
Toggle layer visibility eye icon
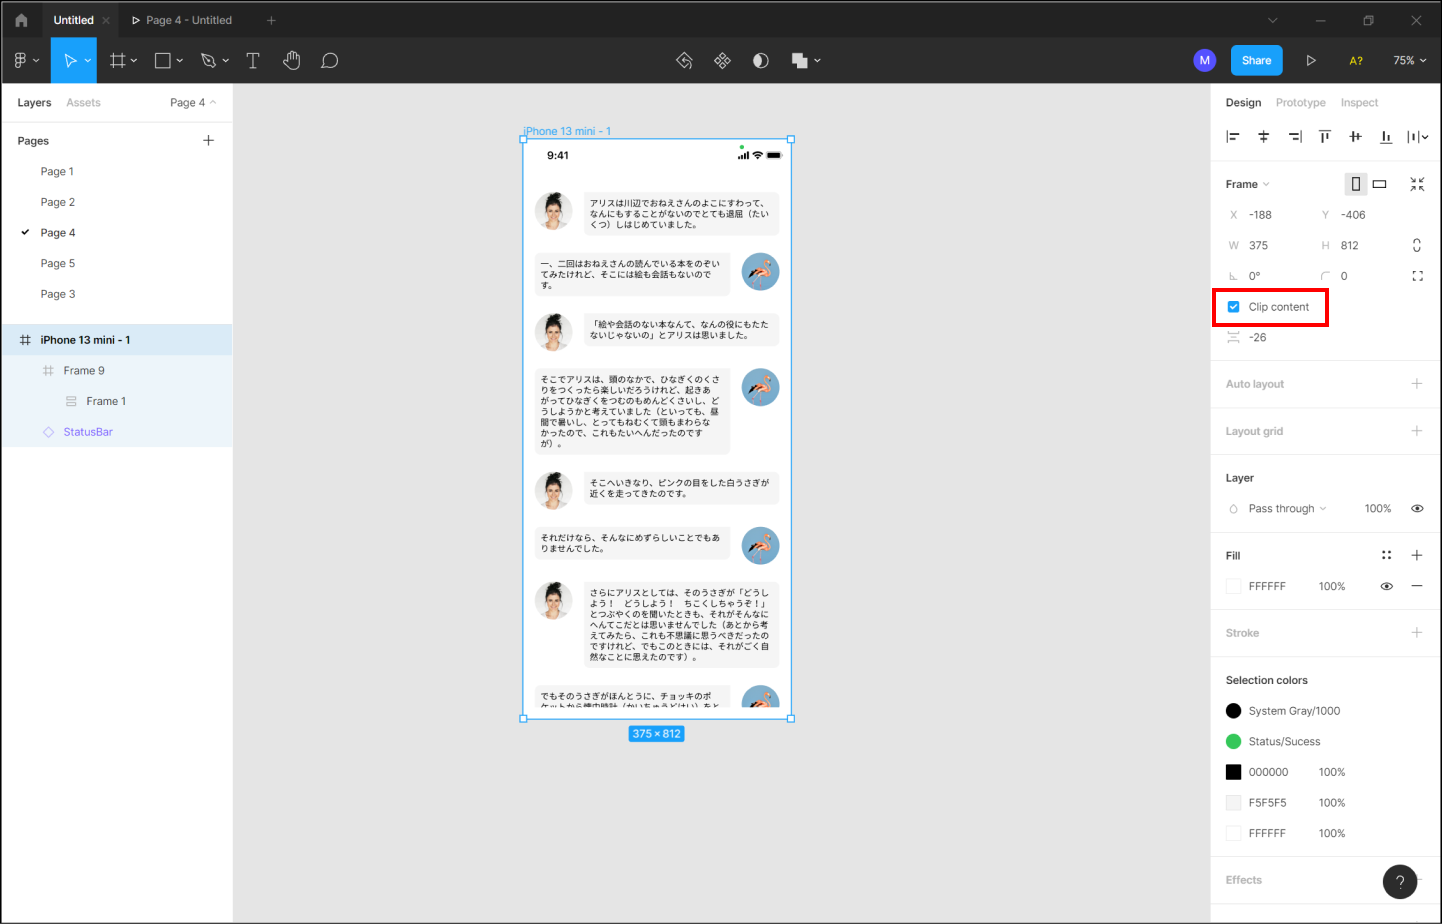click(1417, 509)
